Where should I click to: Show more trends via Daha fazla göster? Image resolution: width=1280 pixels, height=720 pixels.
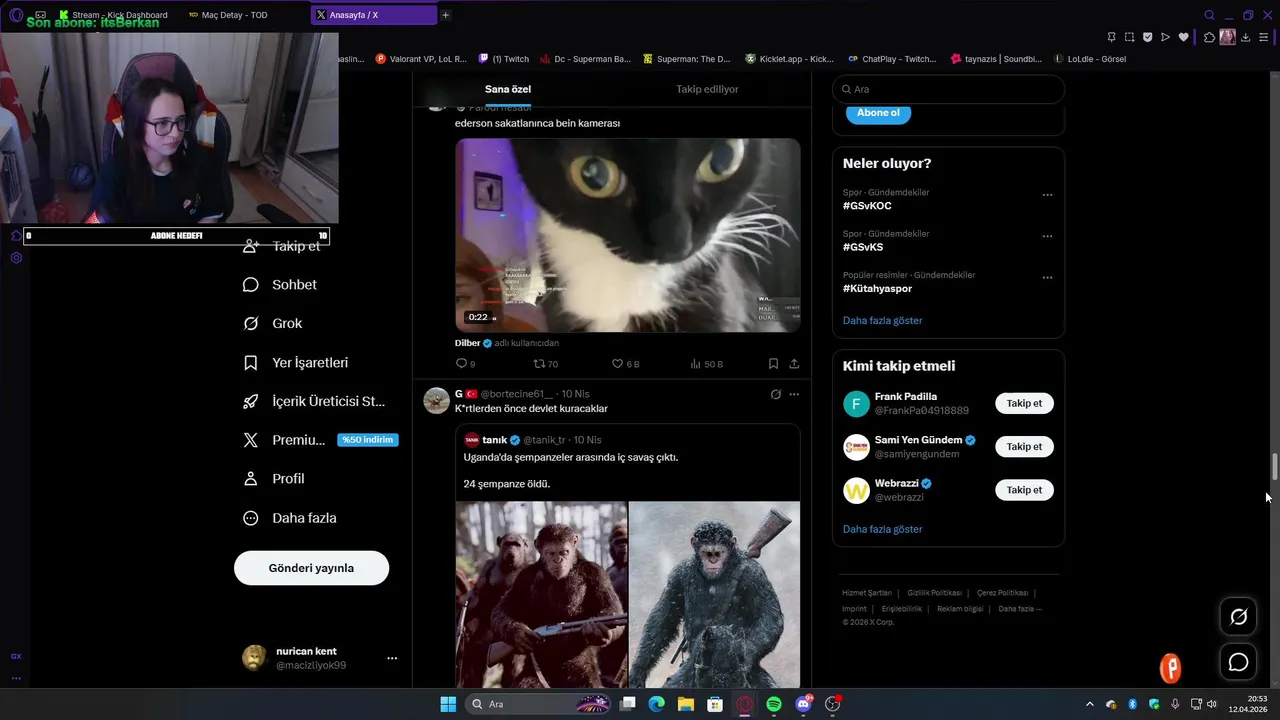coord(882,321)
